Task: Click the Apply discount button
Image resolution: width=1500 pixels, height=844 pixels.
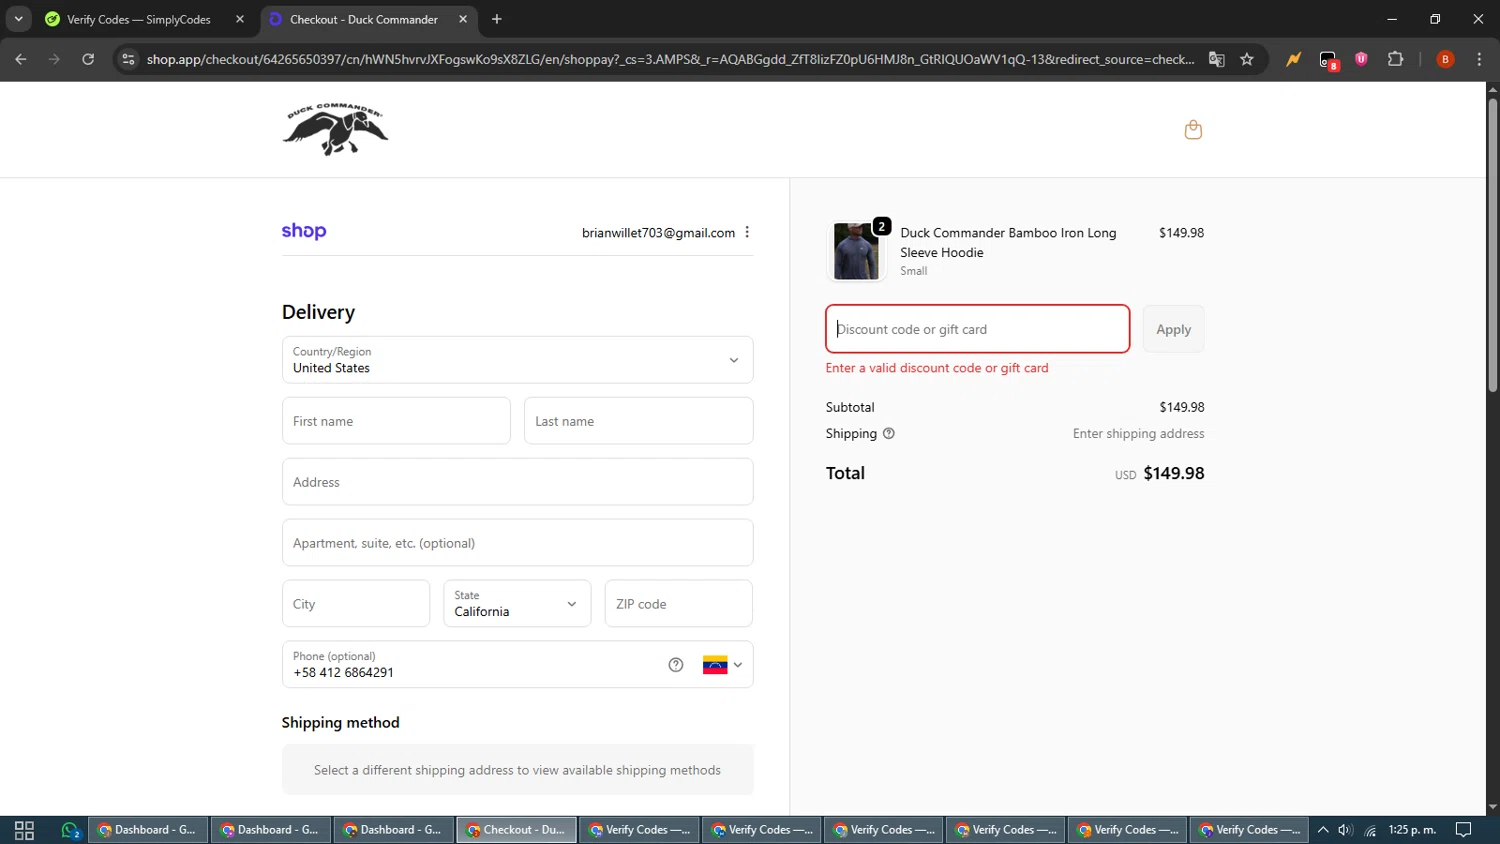Action: 1173,329
